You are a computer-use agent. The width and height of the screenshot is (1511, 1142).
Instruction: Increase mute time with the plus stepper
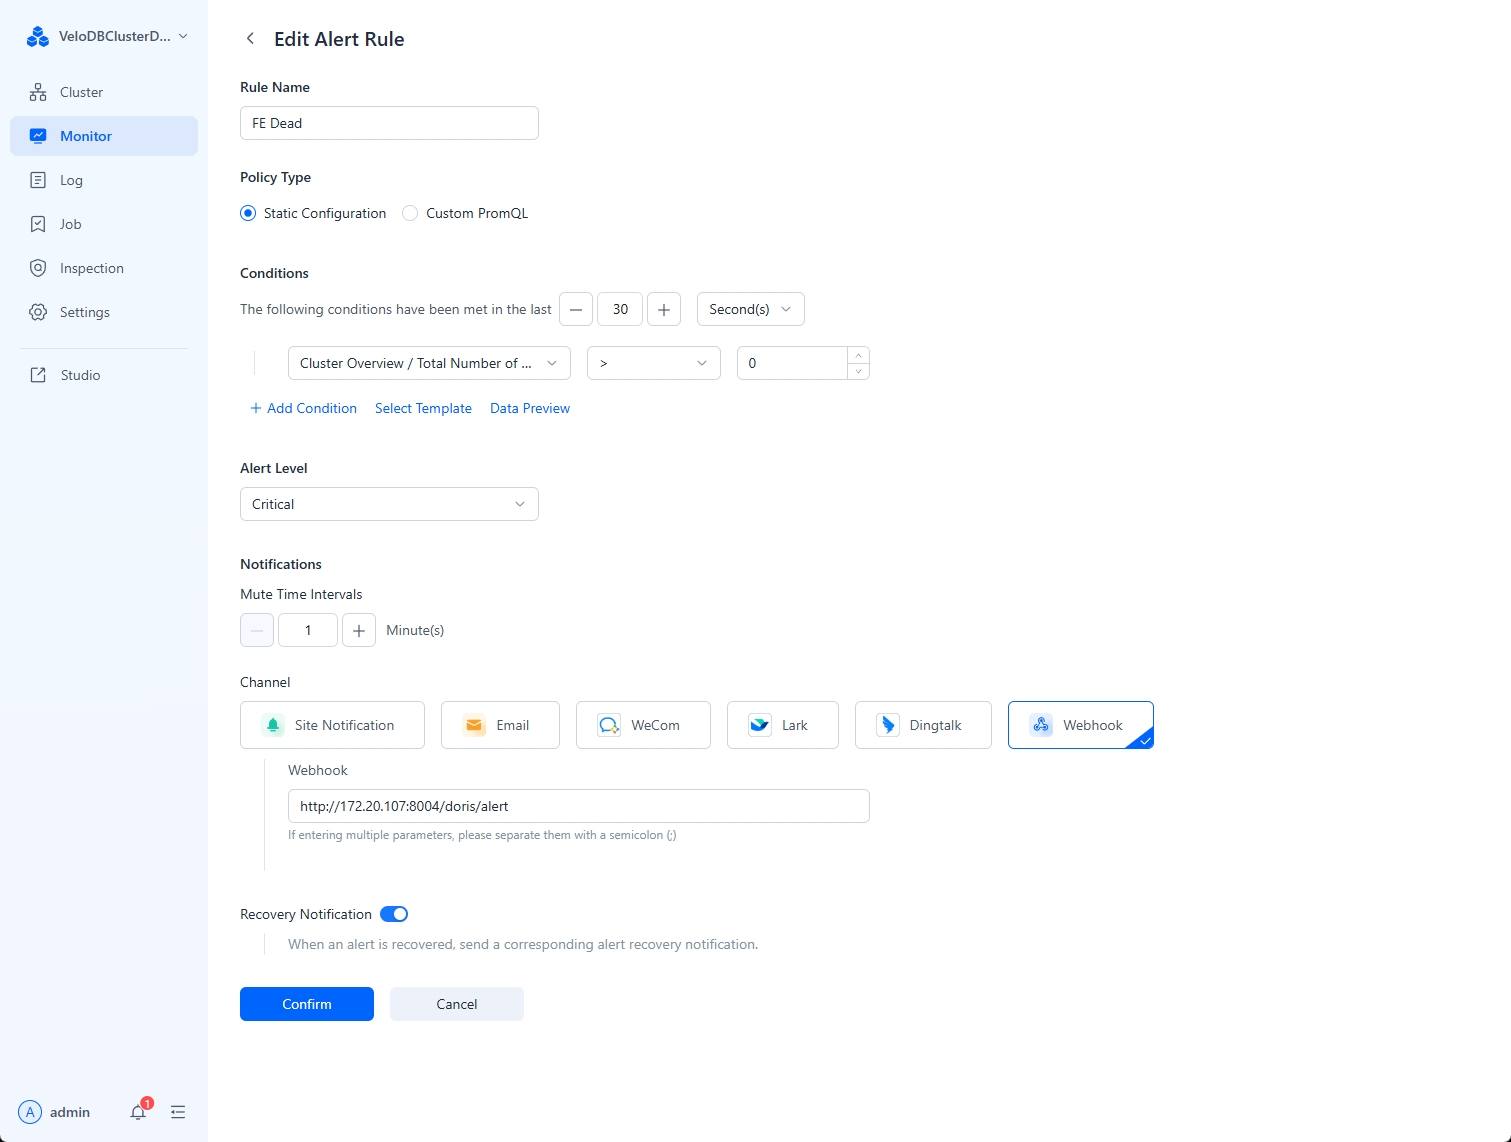358,630
